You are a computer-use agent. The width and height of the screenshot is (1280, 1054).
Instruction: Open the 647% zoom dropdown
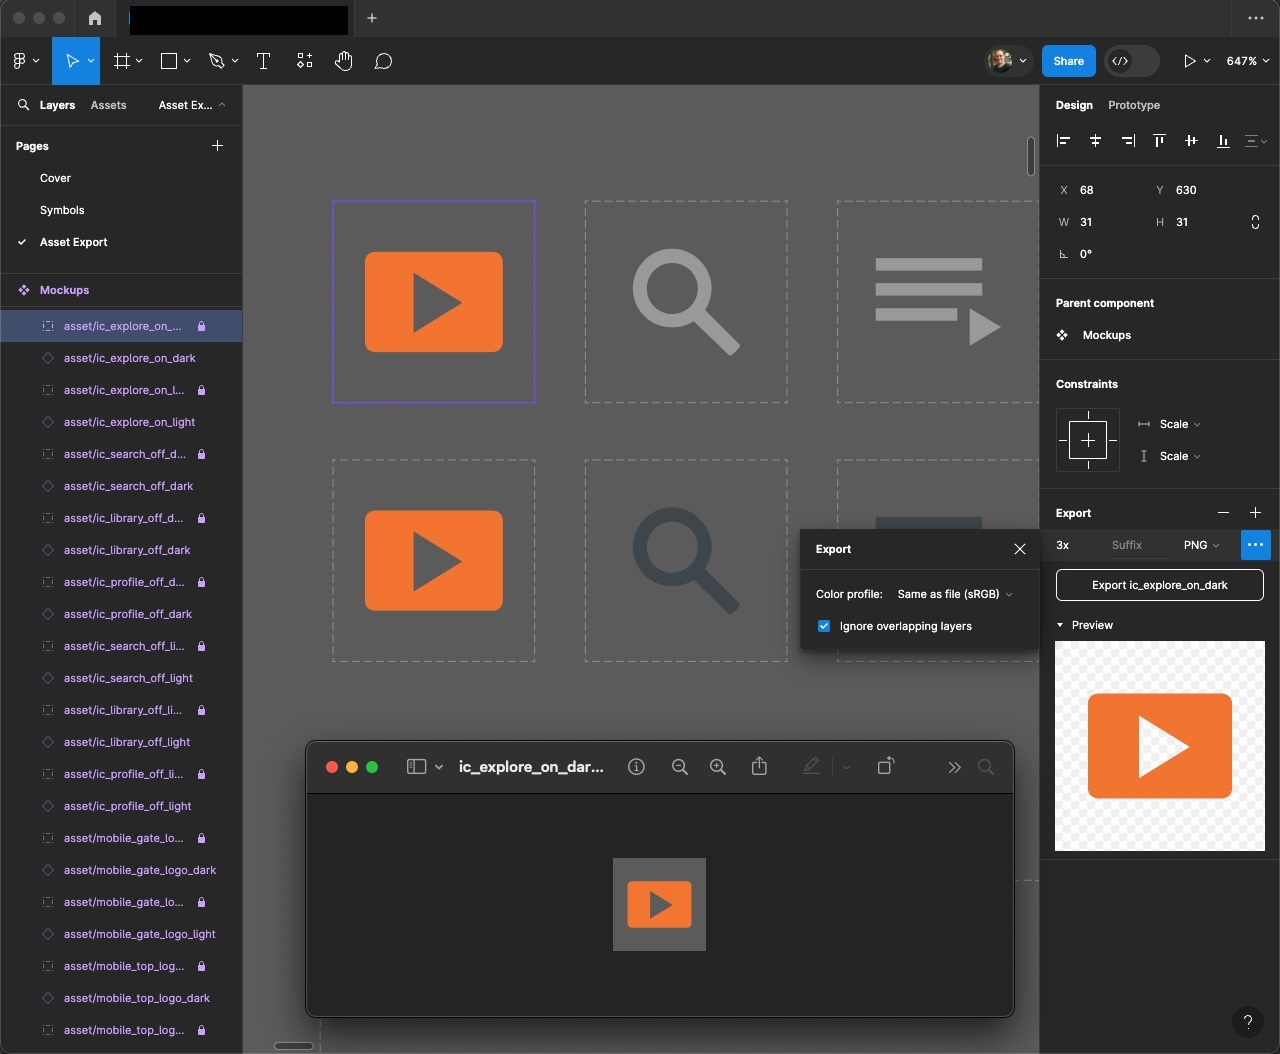[x=1248, y=61]
